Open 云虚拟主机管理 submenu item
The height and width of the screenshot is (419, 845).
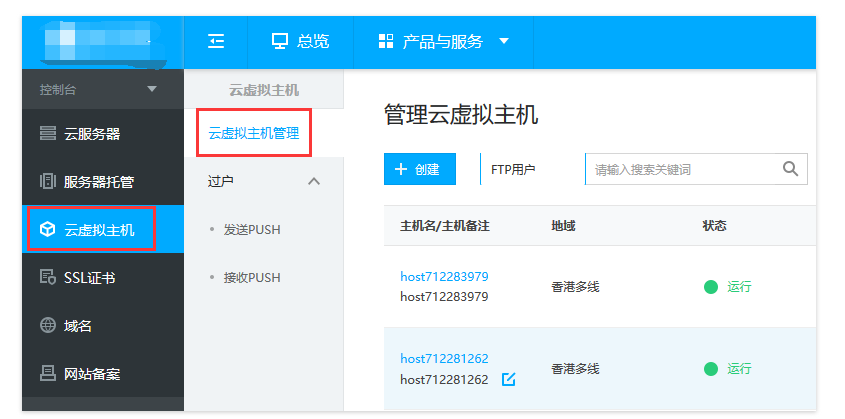click(254, 134)
